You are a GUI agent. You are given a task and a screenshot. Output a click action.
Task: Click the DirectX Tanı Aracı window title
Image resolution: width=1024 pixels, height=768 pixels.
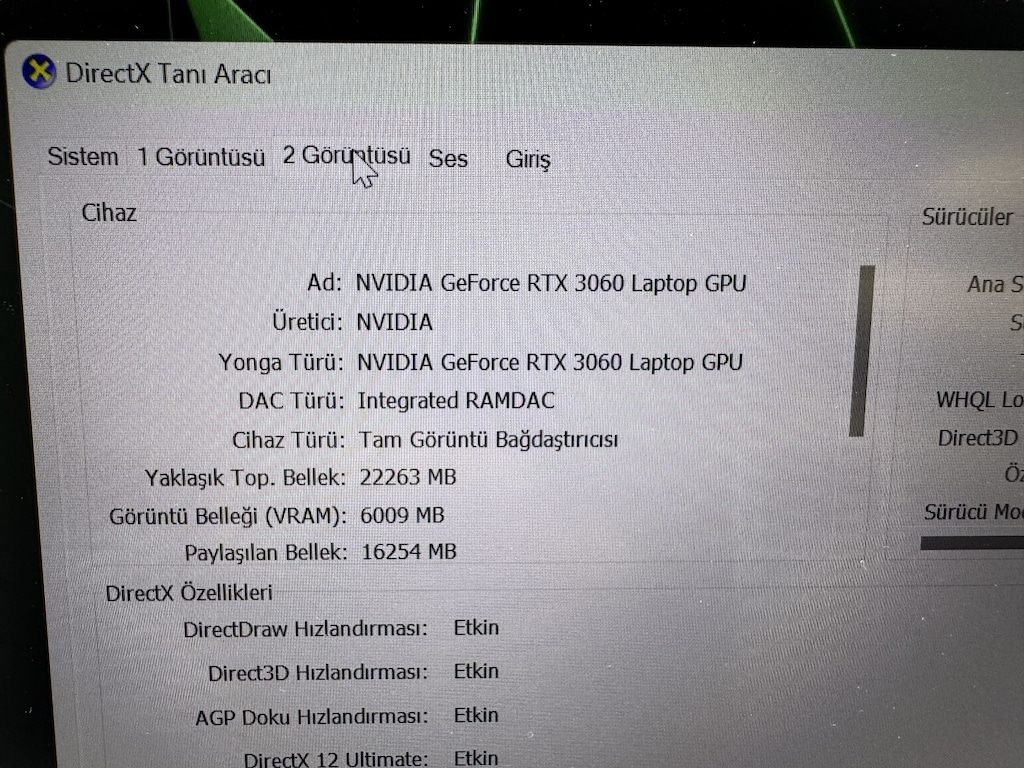[168, 73]
